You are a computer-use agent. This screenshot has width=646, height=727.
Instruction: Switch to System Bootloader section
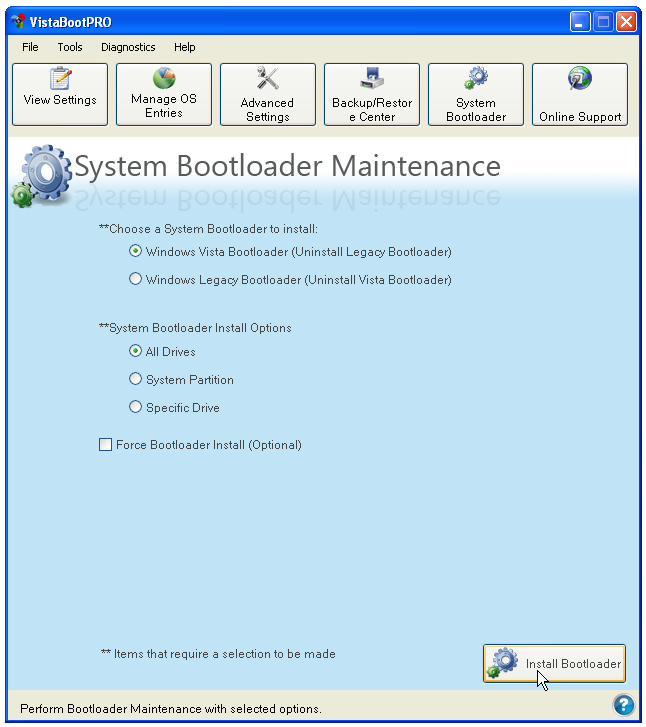[x=476, y=95]
